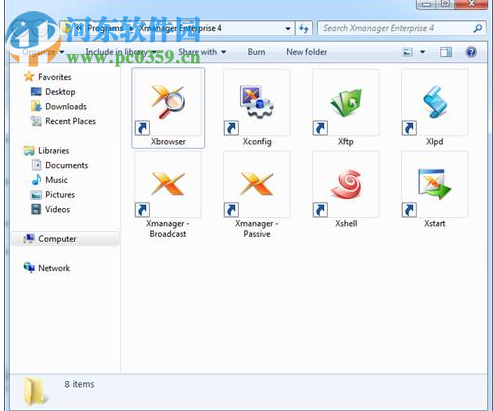This screenshot has height=411, width=493.
Task: Select the Xlpd shortcut icon
Action: tap(435, 108)
